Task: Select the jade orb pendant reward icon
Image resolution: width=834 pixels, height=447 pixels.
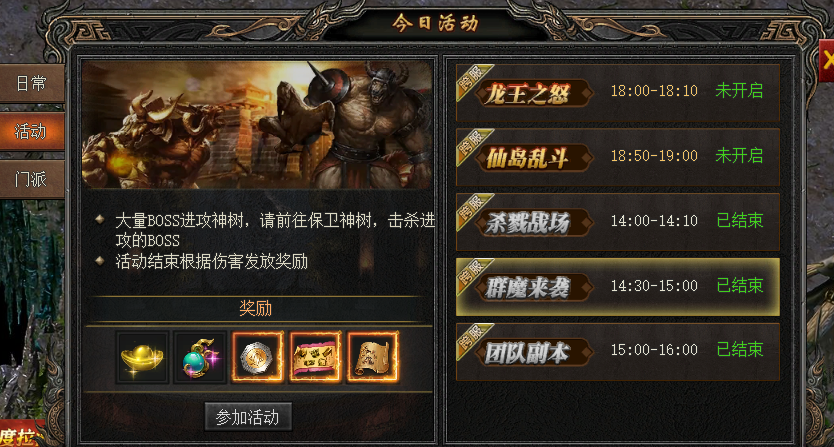Action: tap(200, 357)
